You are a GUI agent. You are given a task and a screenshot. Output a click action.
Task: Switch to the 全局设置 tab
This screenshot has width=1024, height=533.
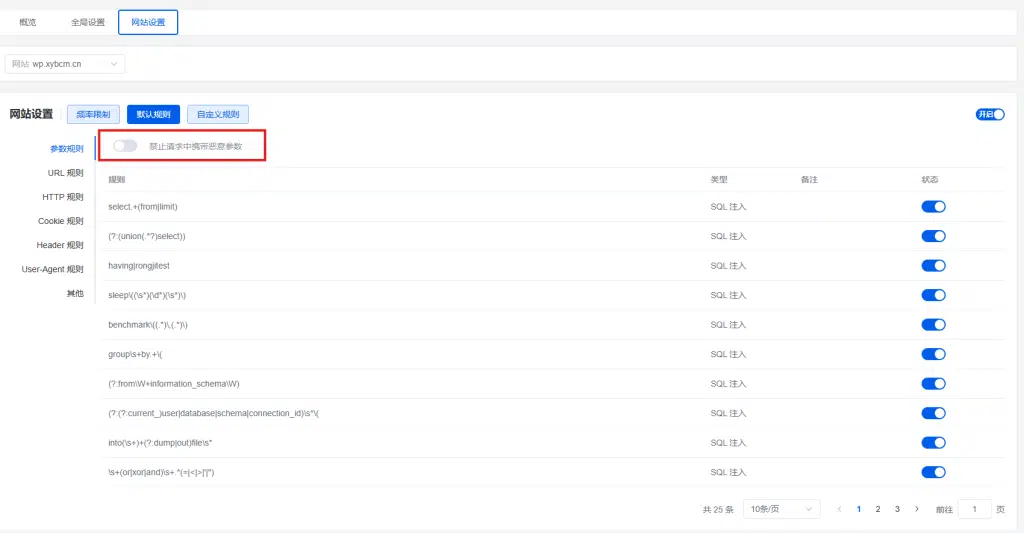(88, 22)
